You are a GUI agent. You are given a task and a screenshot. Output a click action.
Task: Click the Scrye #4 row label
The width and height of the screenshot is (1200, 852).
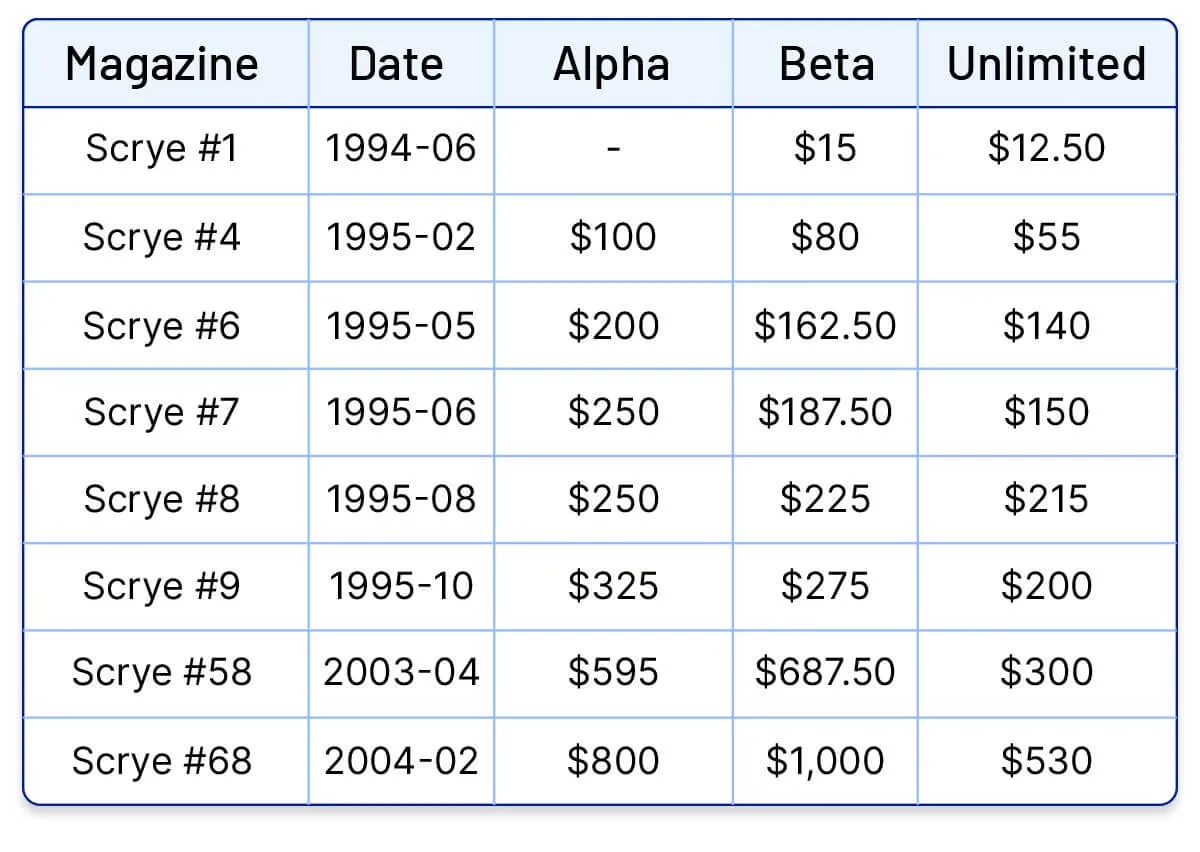162,237
